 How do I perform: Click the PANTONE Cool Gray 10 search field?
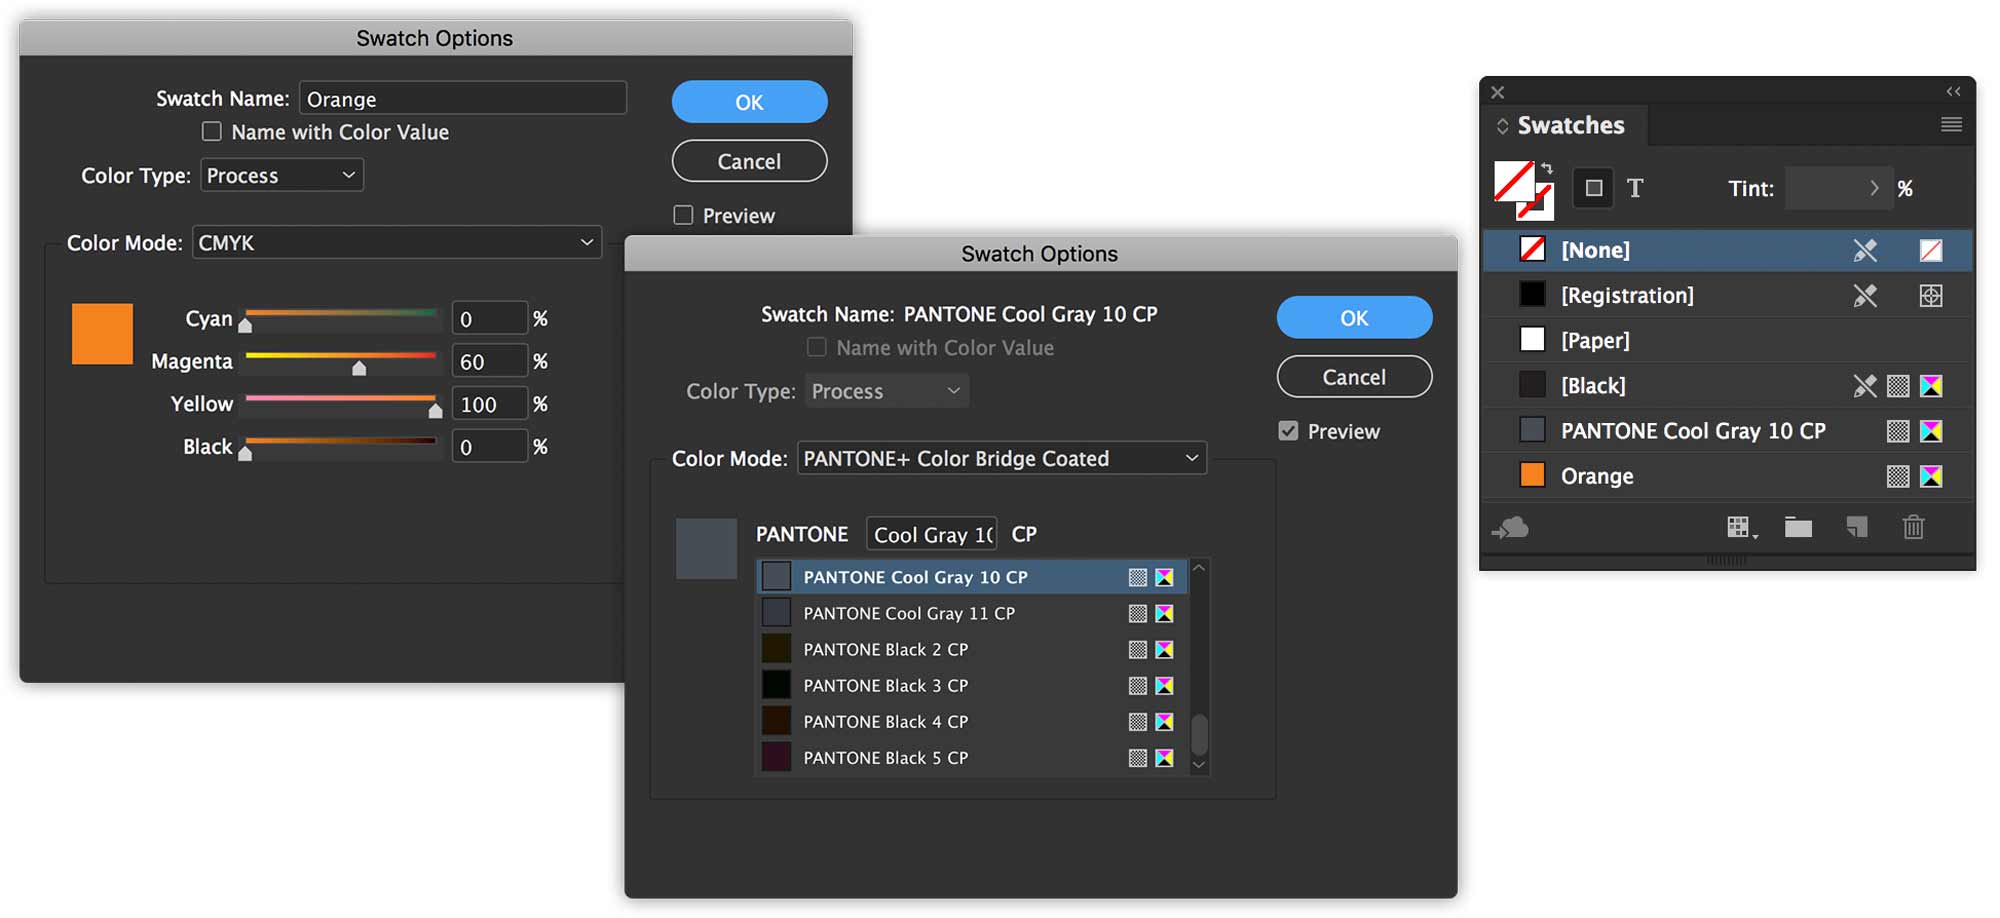coord(932,534)
